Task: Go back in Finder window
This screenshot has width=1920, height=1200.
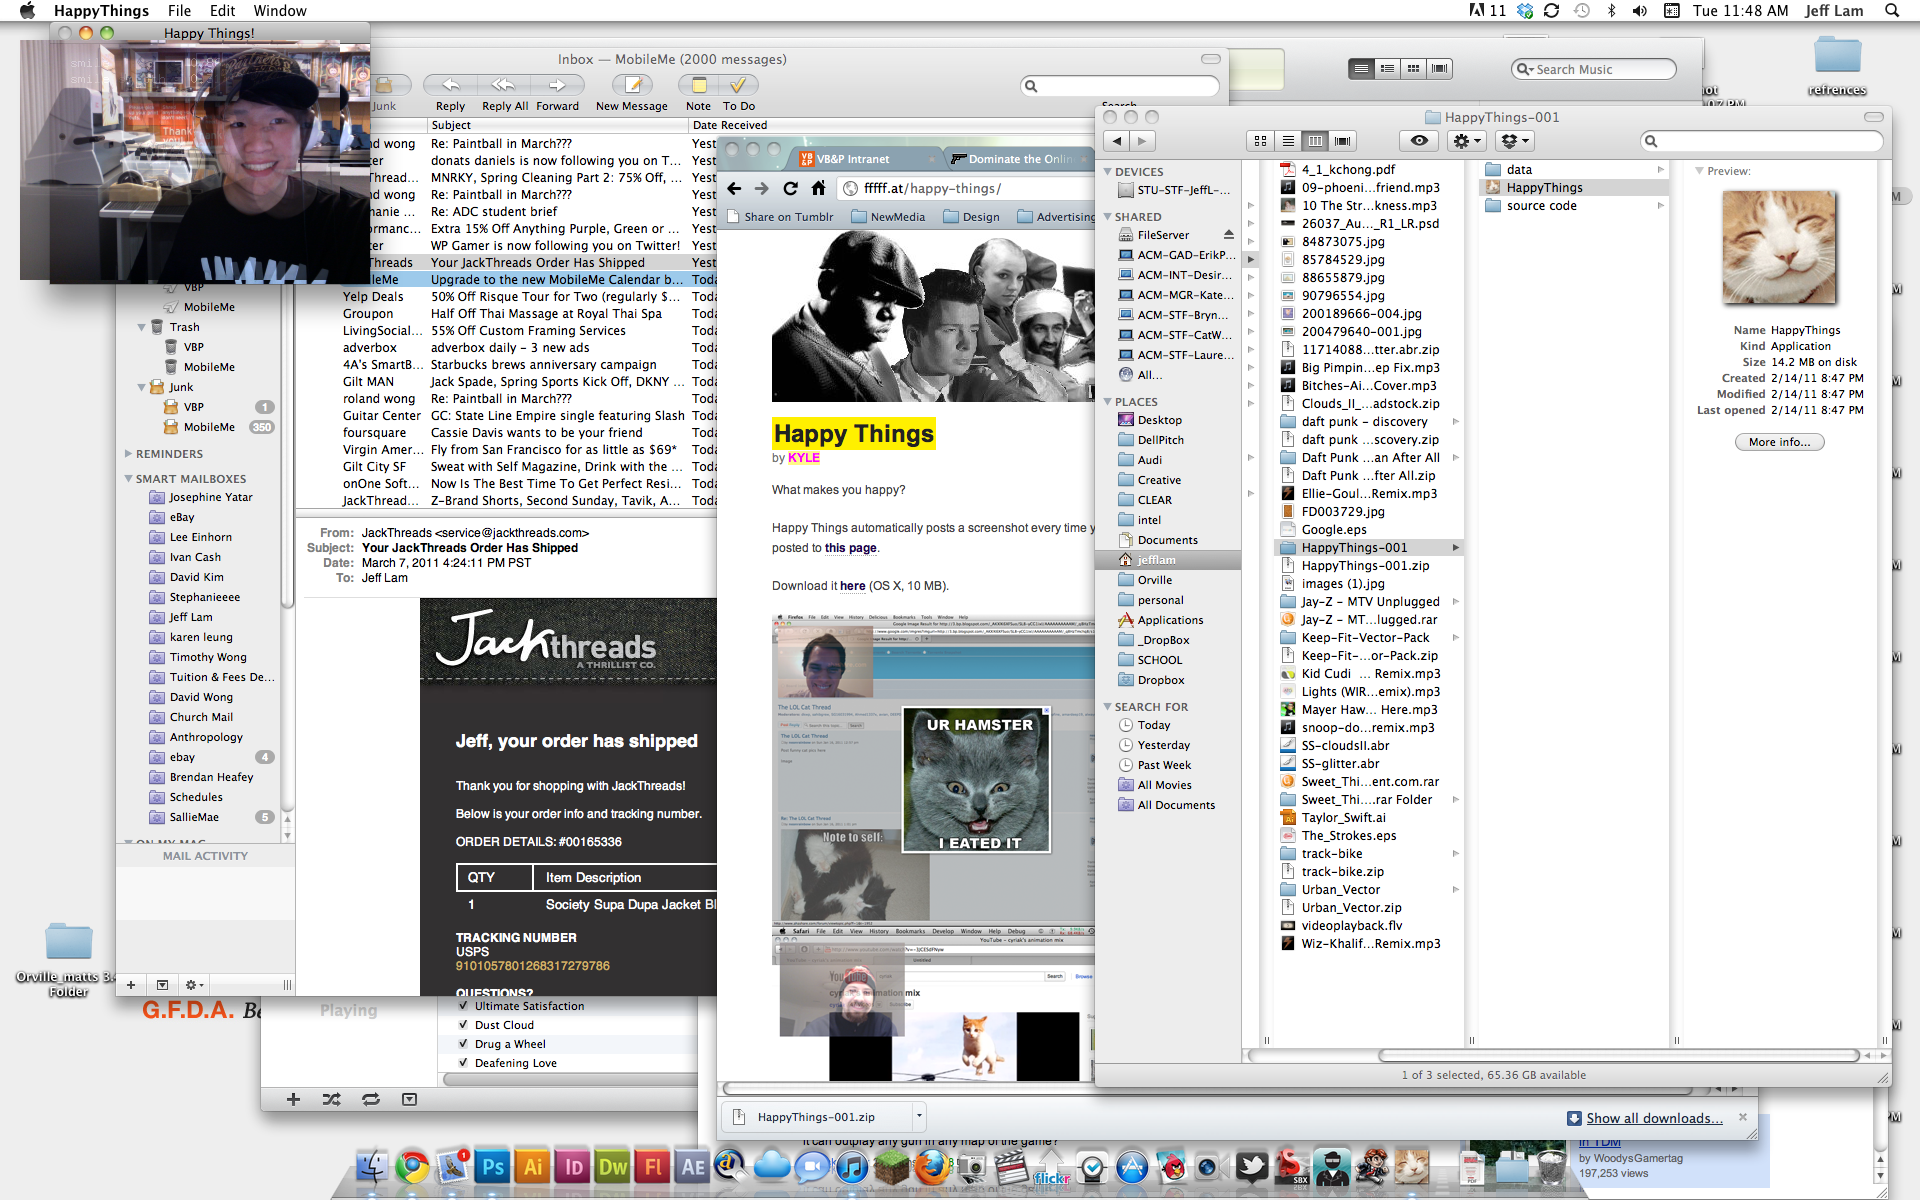Action: click(1117, 141)
